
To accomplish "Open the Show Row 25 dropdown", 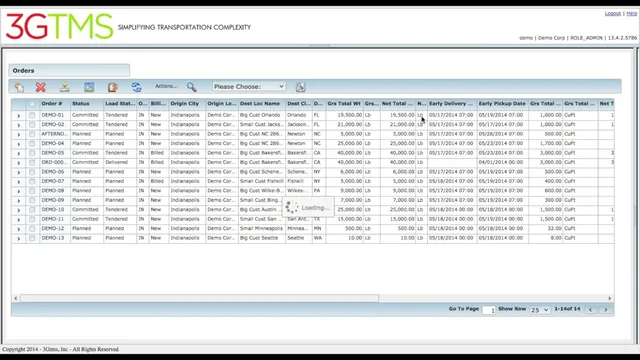I will tap(539, 310).
